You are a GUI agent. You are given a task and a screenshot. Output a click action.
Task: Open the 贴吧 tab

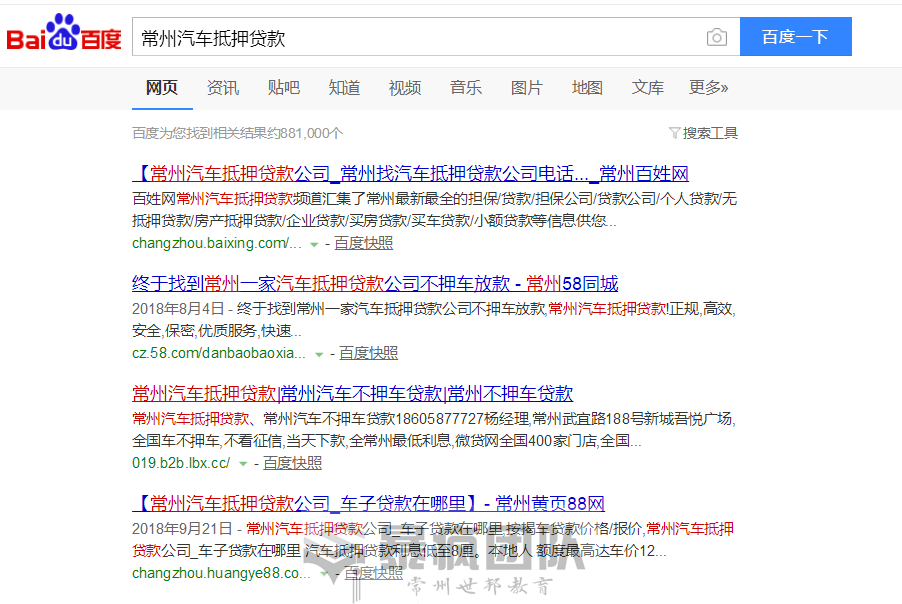(284, 87)
